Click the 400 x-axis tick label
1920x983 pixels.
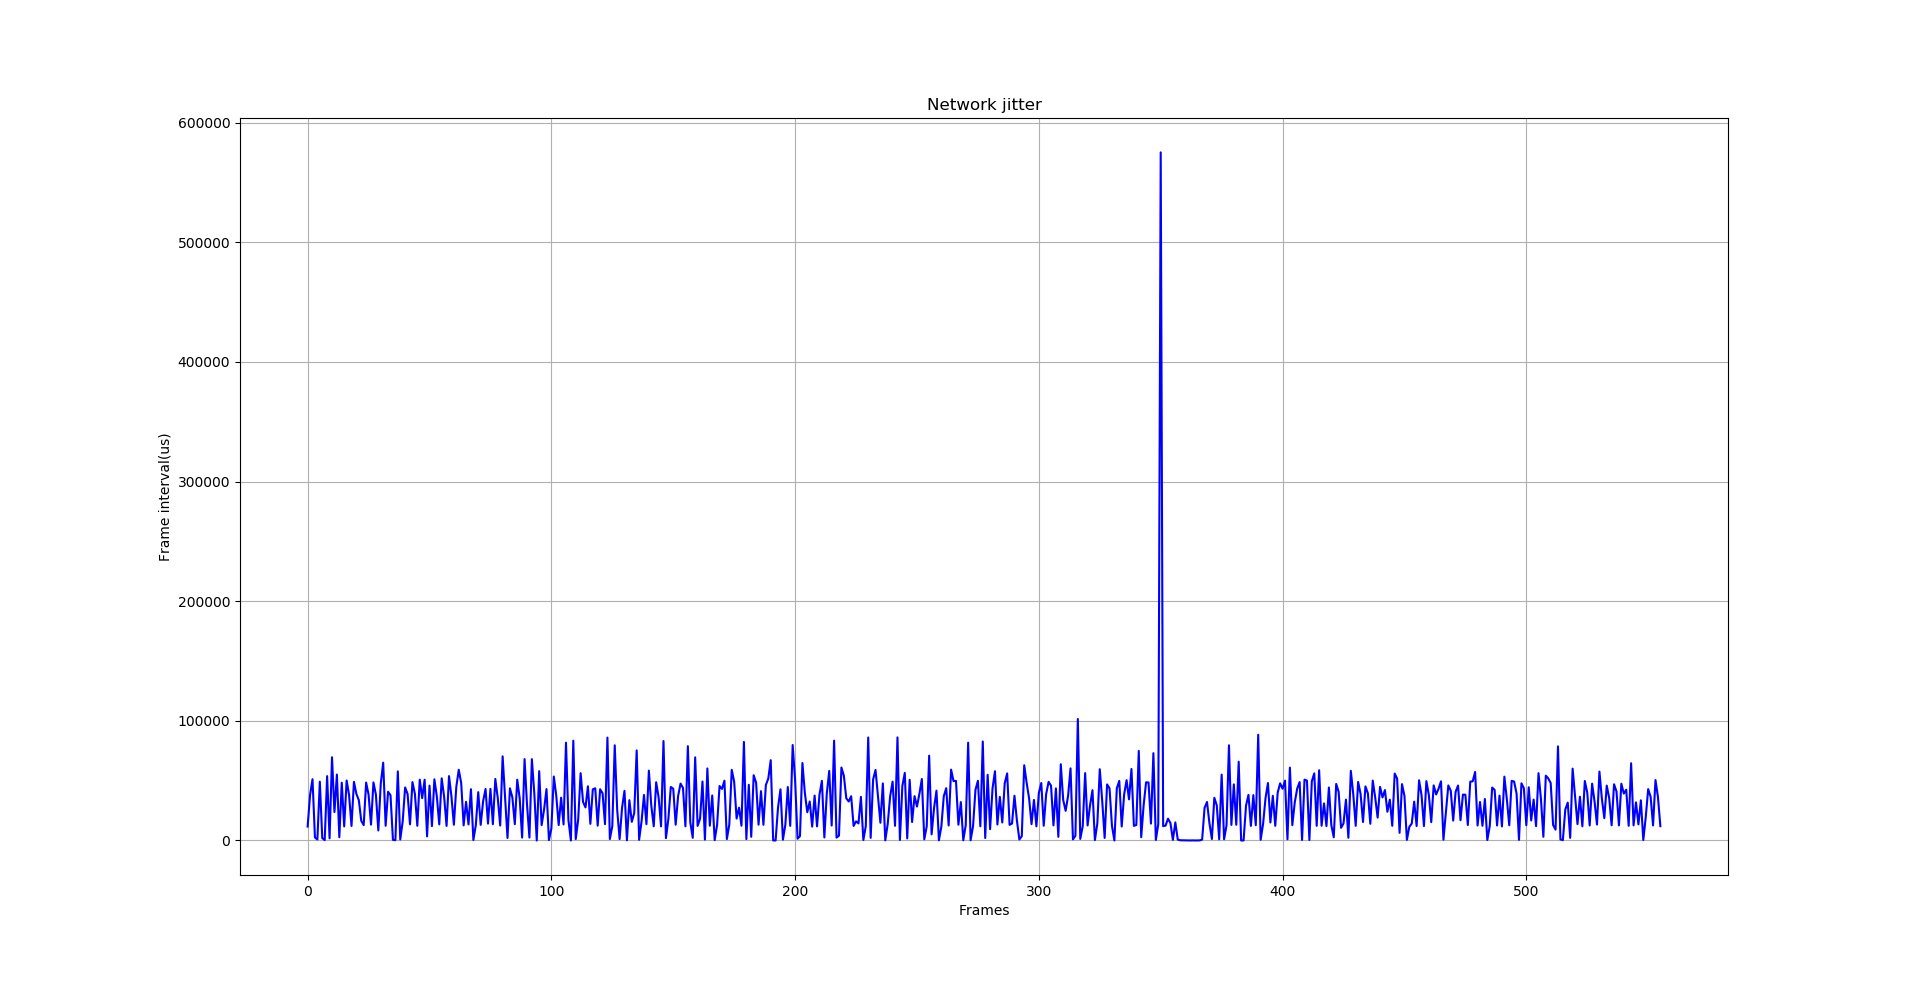pyautogui.click(x=1283, y=891)
